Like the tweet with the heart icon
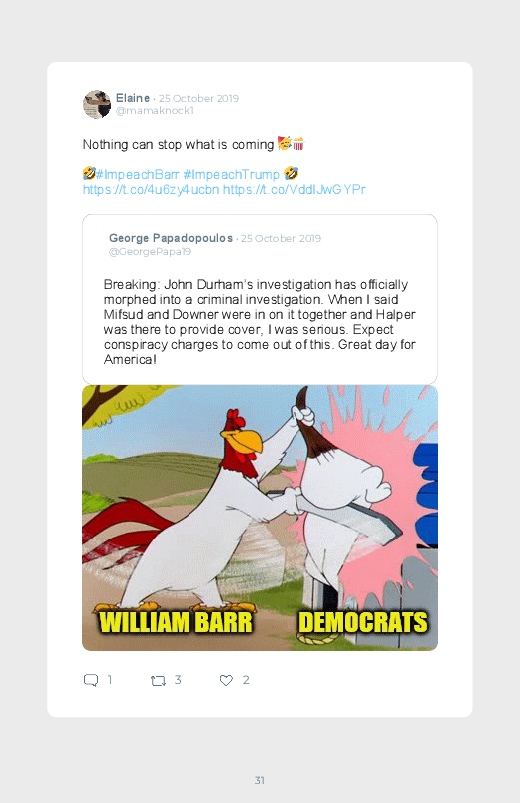 click(x=226, y=680)
